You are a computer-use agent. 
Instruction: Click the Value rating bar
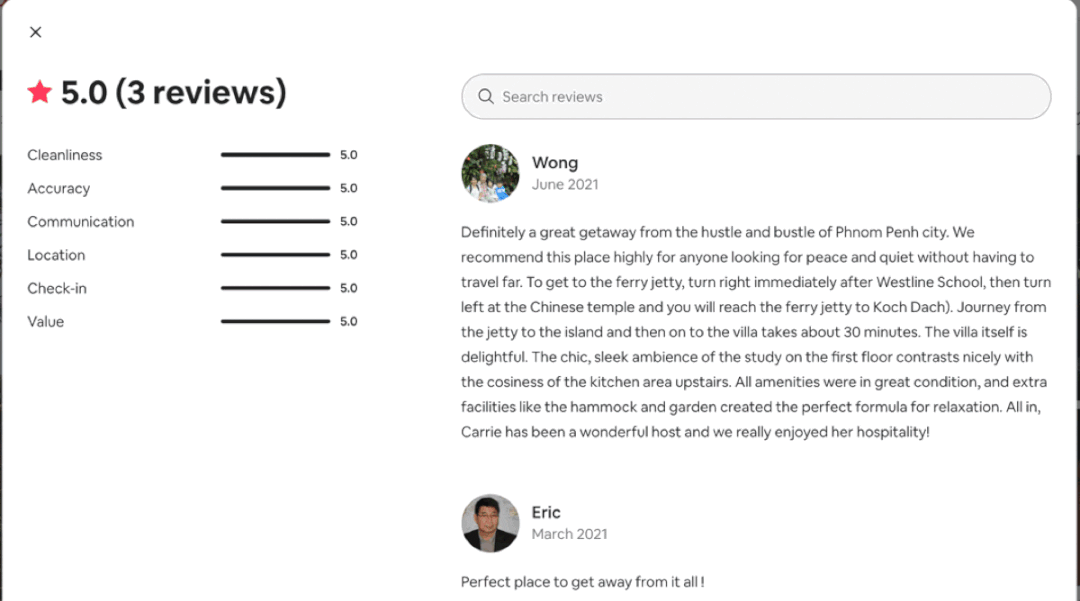point(276,321)
